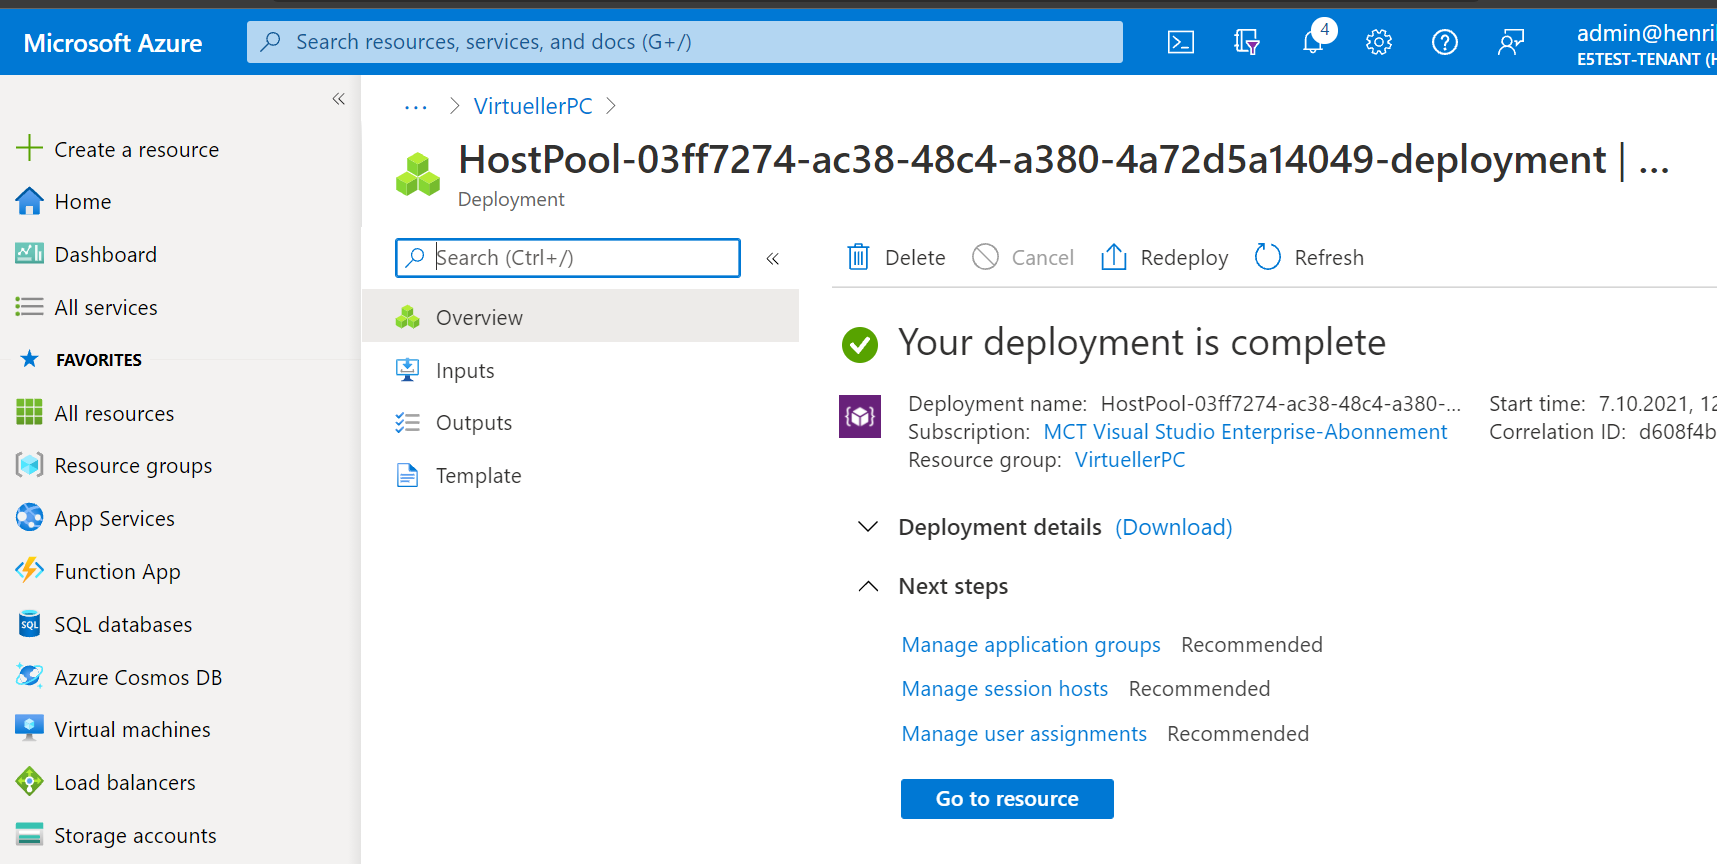Screen dimensions: 1717x864
Task: Open the Inputs menu item
Action: 465,371
